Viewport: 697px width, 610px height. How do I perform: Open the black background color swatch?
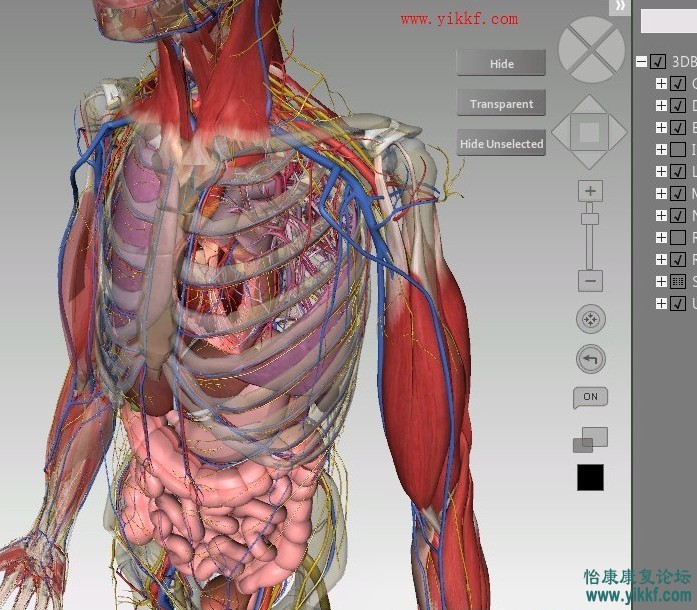(590, 478)
